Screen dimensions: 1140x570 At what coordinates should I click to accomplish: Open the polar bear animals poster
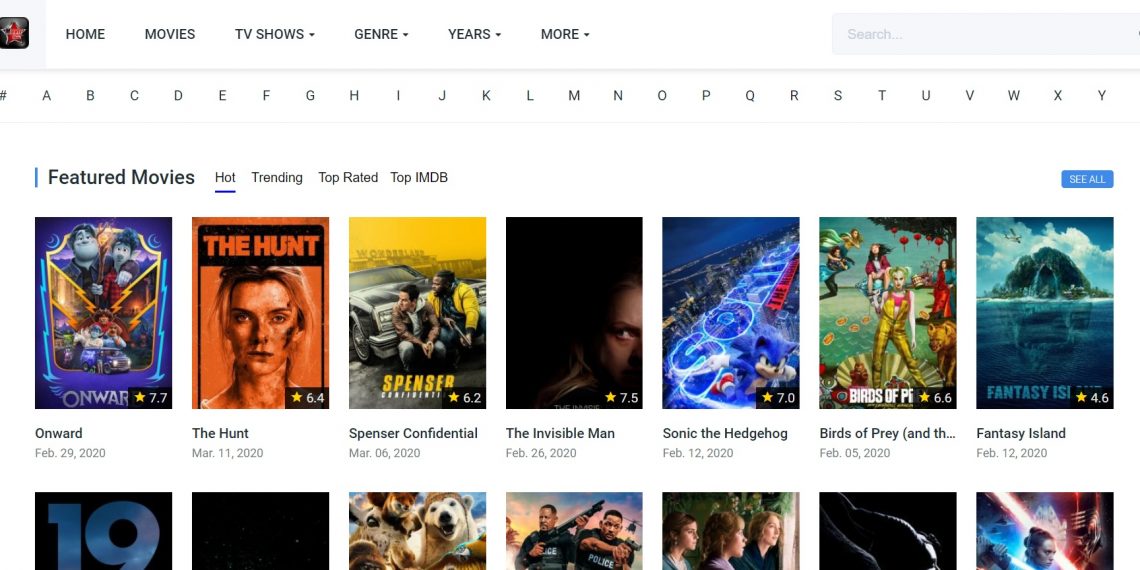[417, 531]
